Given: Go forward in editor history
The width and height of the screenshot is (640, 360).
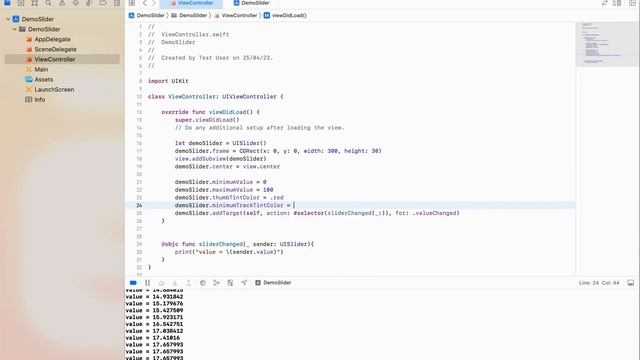Looking at the screenshot, I should 154,3.
